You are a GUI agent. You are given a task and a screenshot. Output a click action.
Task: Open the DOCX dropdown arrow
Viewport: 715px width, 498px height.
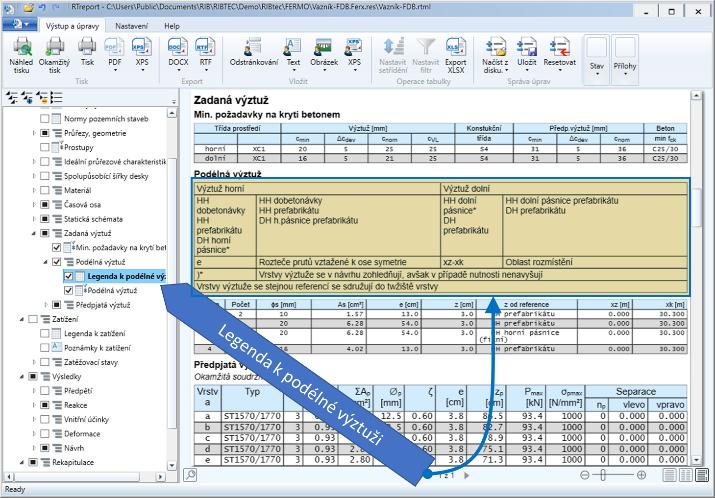click(x=178, y=70)
